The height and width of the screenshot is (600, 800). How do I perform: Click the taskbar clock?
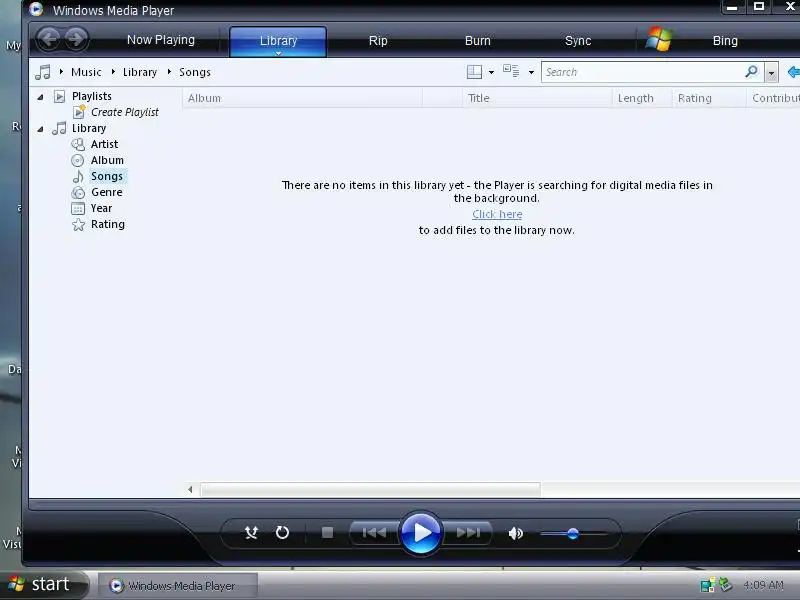[763, 585]
